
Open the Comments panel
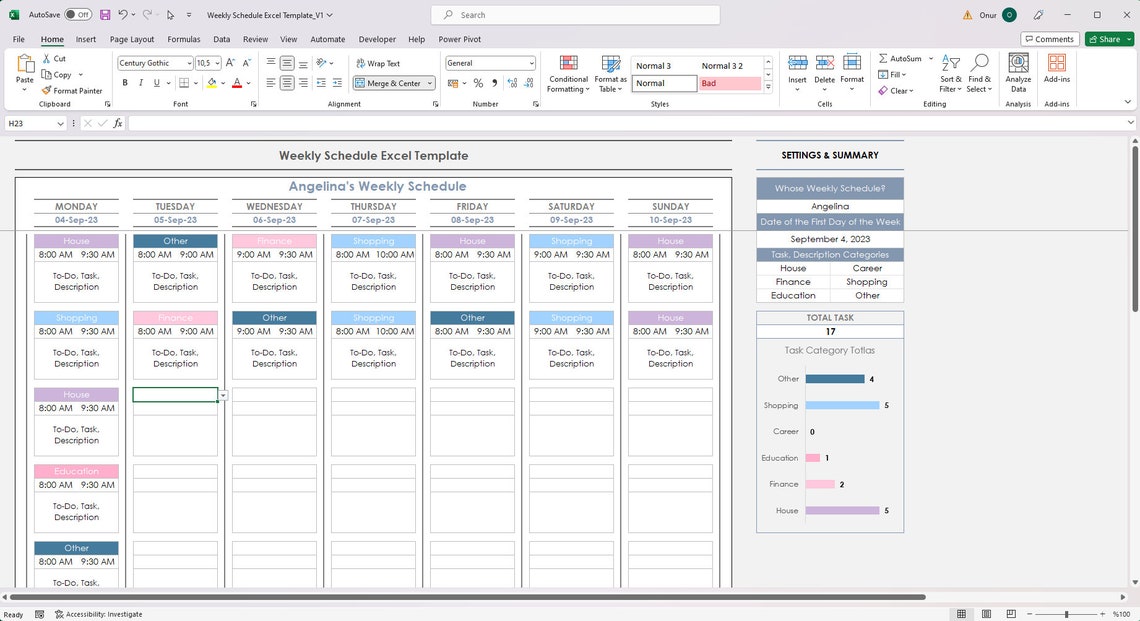[1049, 38]
